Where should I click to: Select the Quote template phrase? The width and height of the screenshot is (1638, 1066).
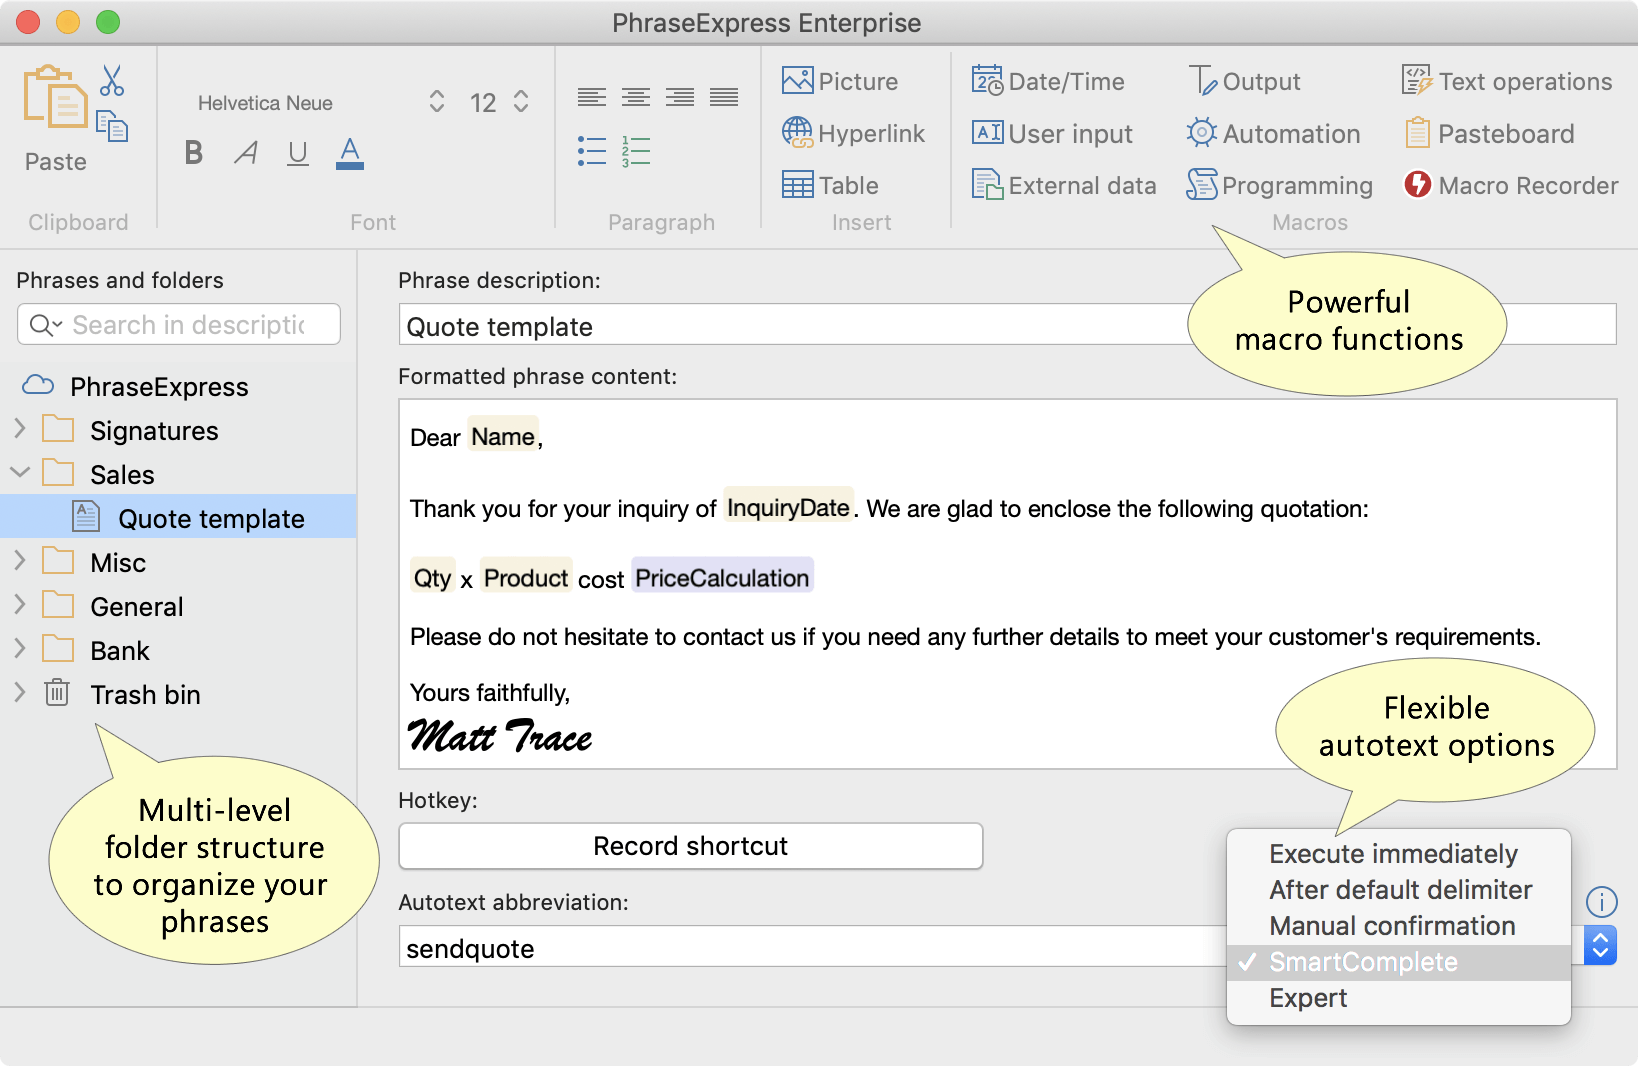coord(178,517)
